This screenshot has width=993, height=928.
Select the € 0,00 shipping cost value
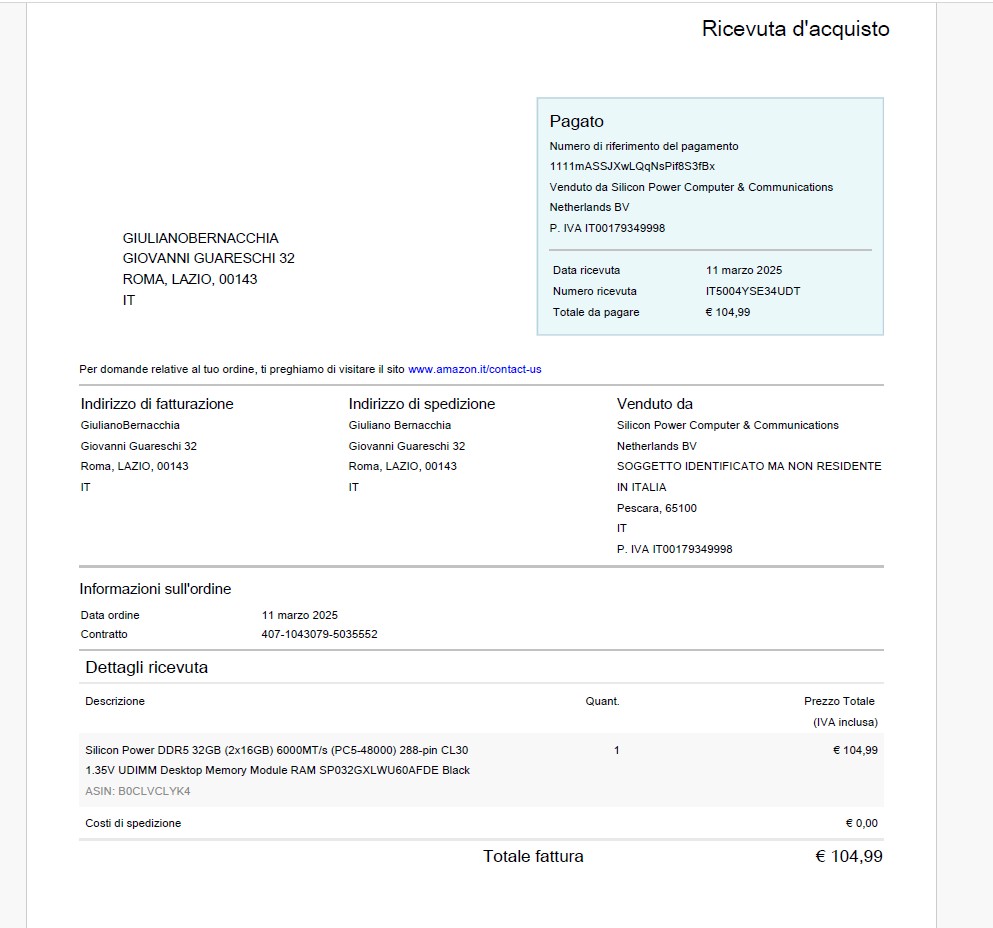(861, 823)
